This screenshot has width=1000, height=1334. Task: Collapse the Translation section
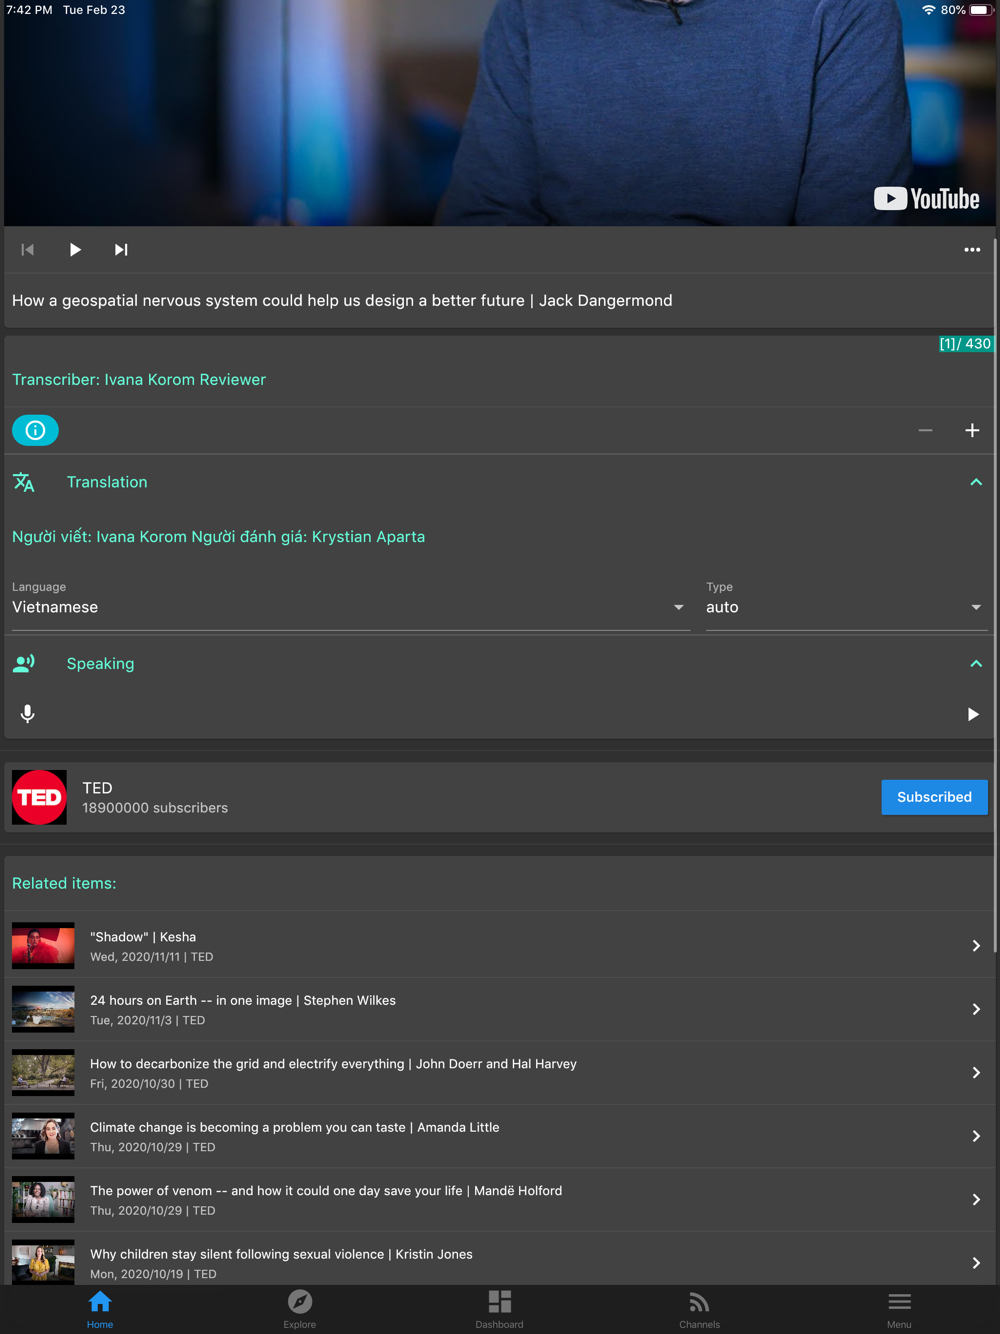(x=975, y=483)
